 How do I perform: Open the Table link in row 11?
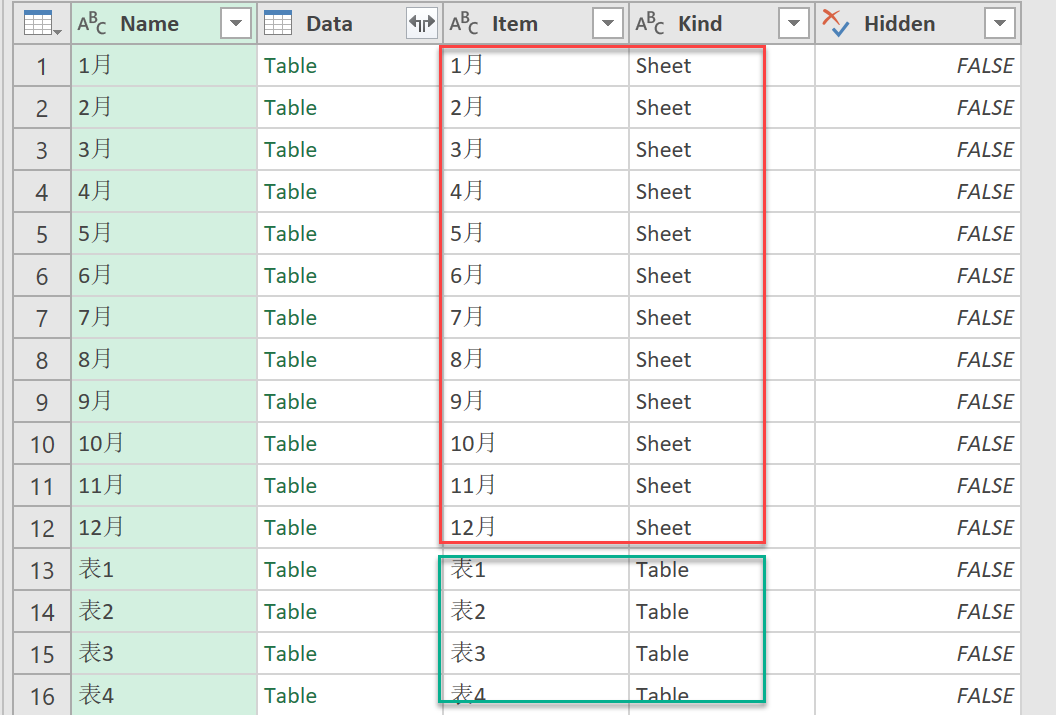[x=290, y=485]
